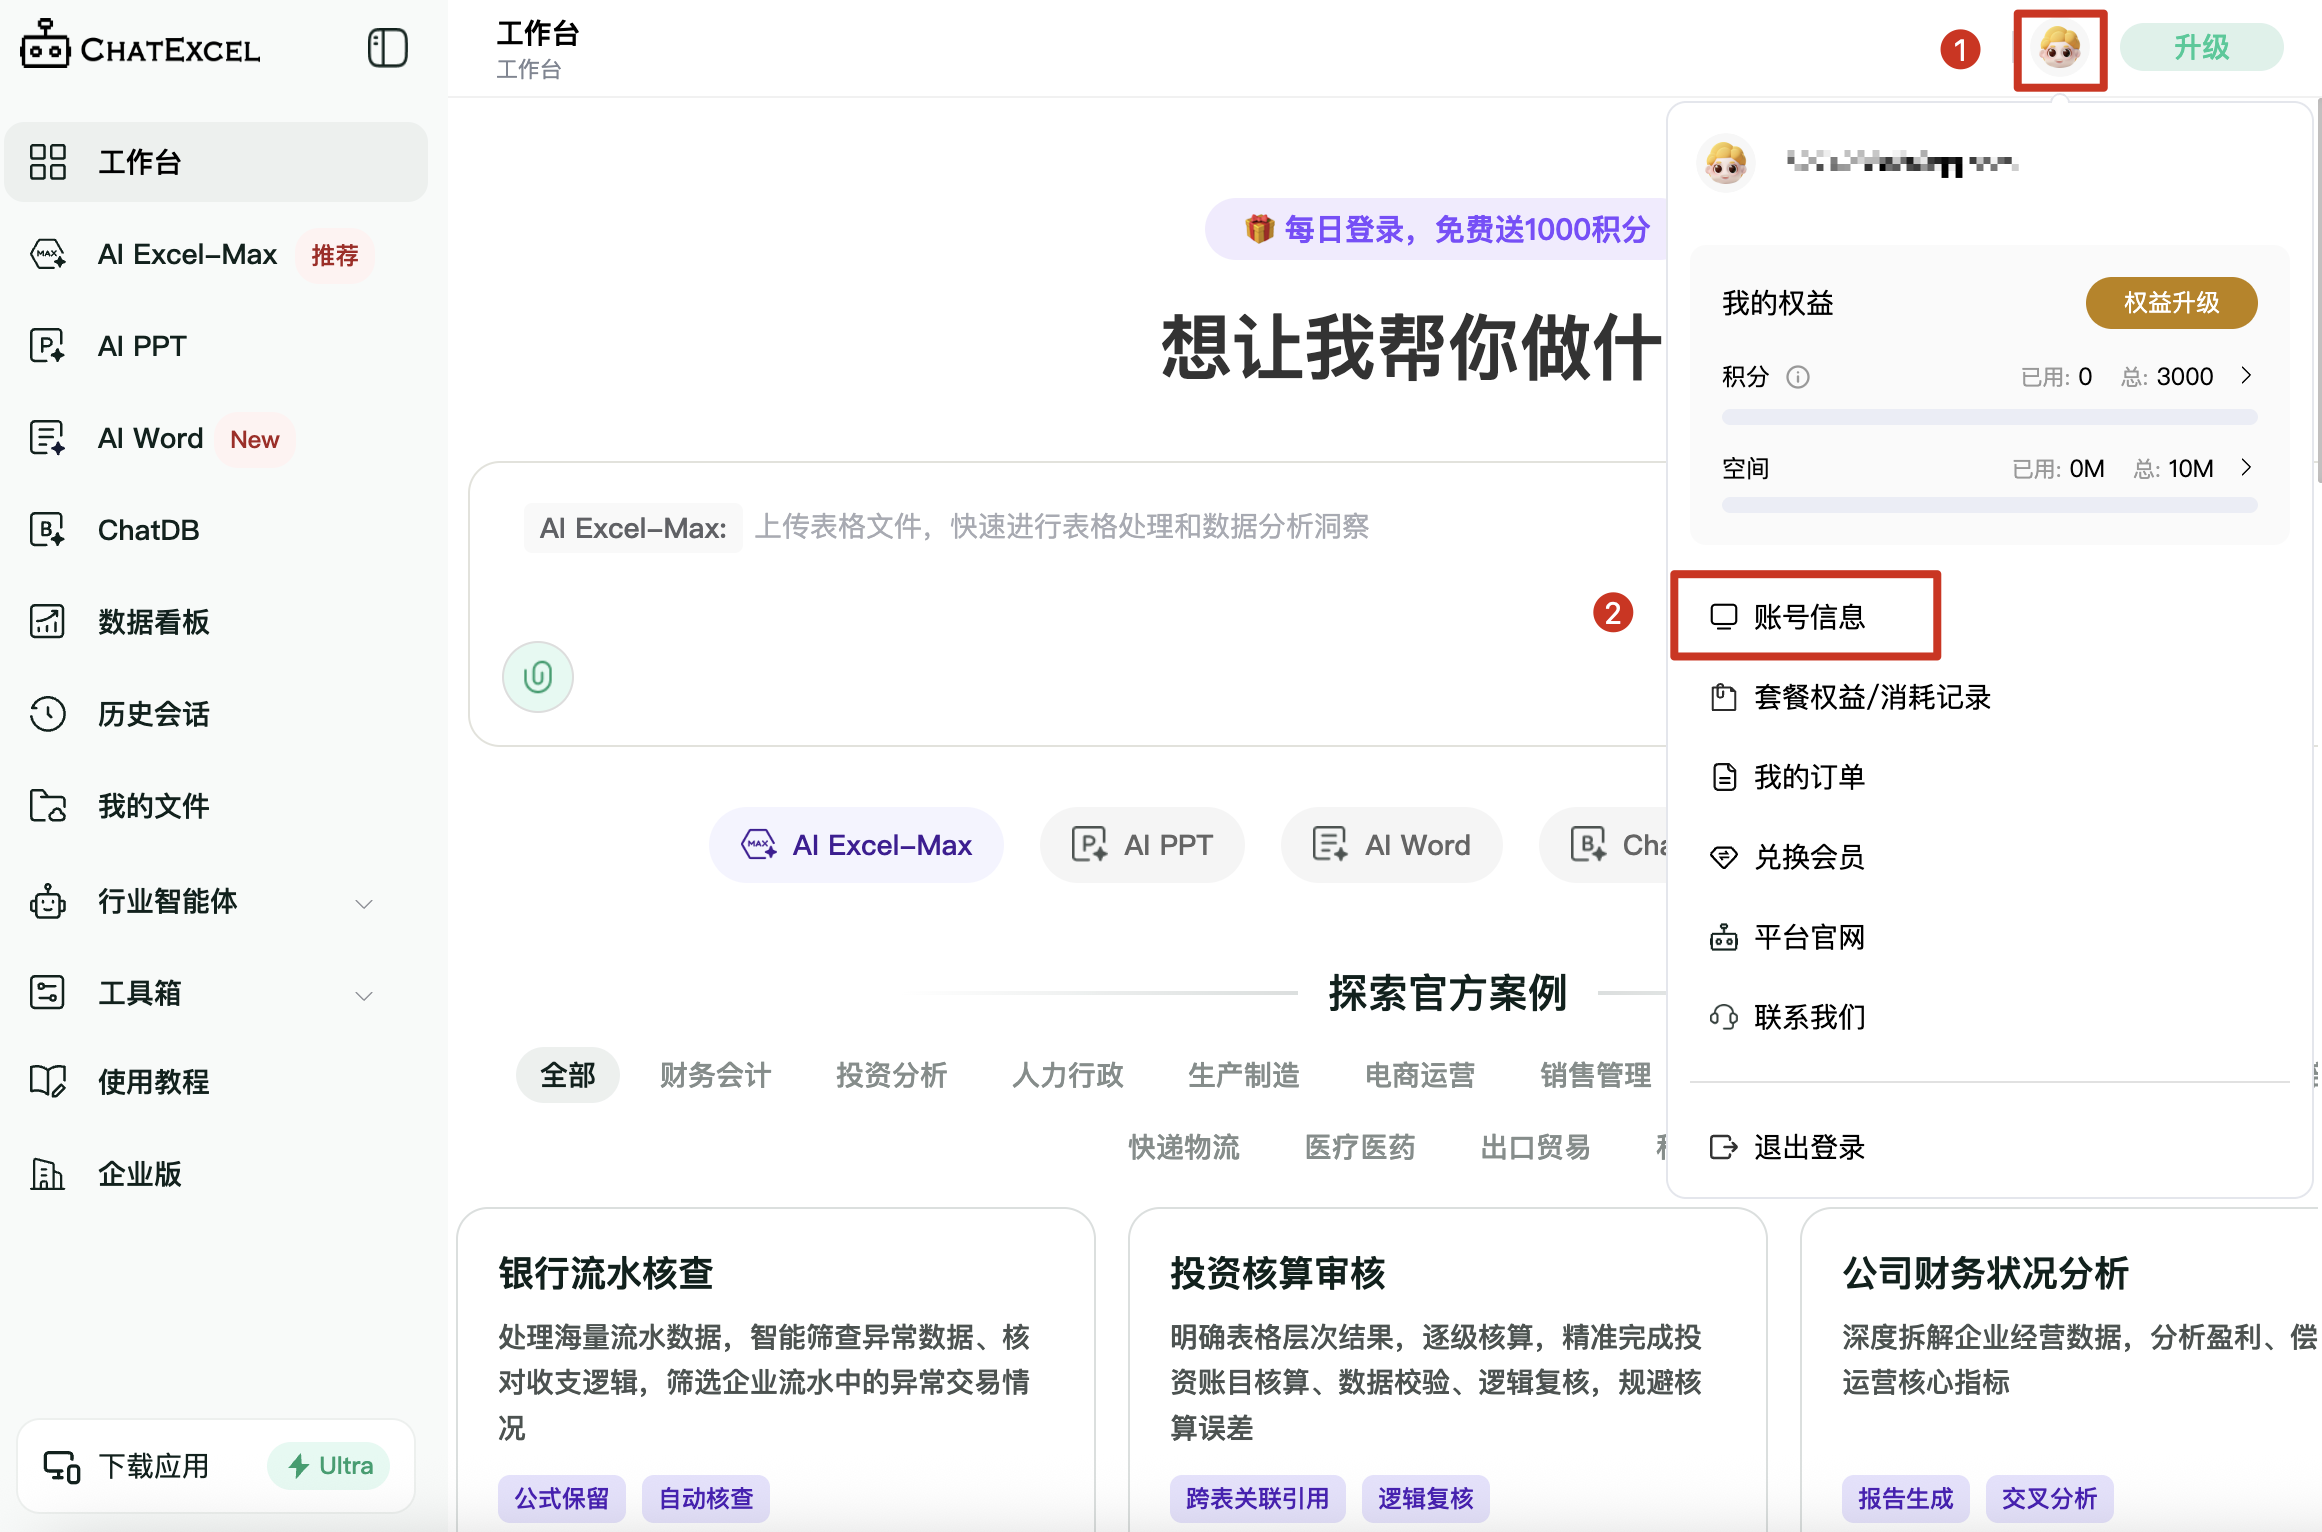Switch to 销售管理 category tab

[x=1596, y=1075]
